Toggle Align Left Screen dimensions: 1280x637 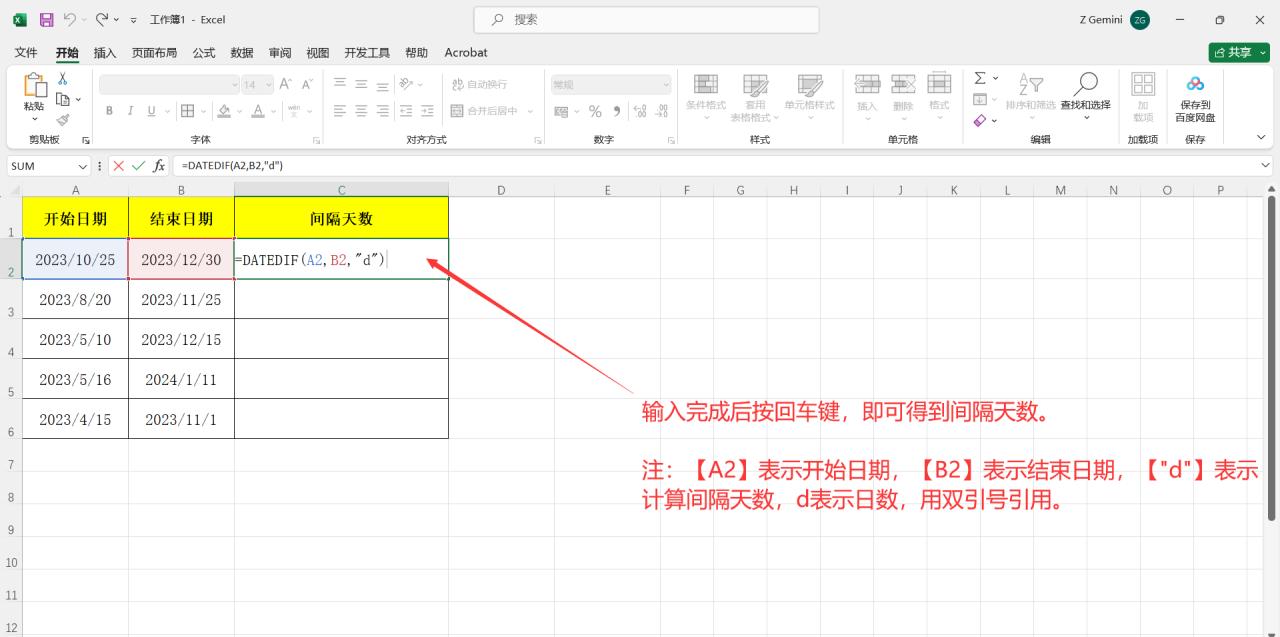click(x=340, y=111)
